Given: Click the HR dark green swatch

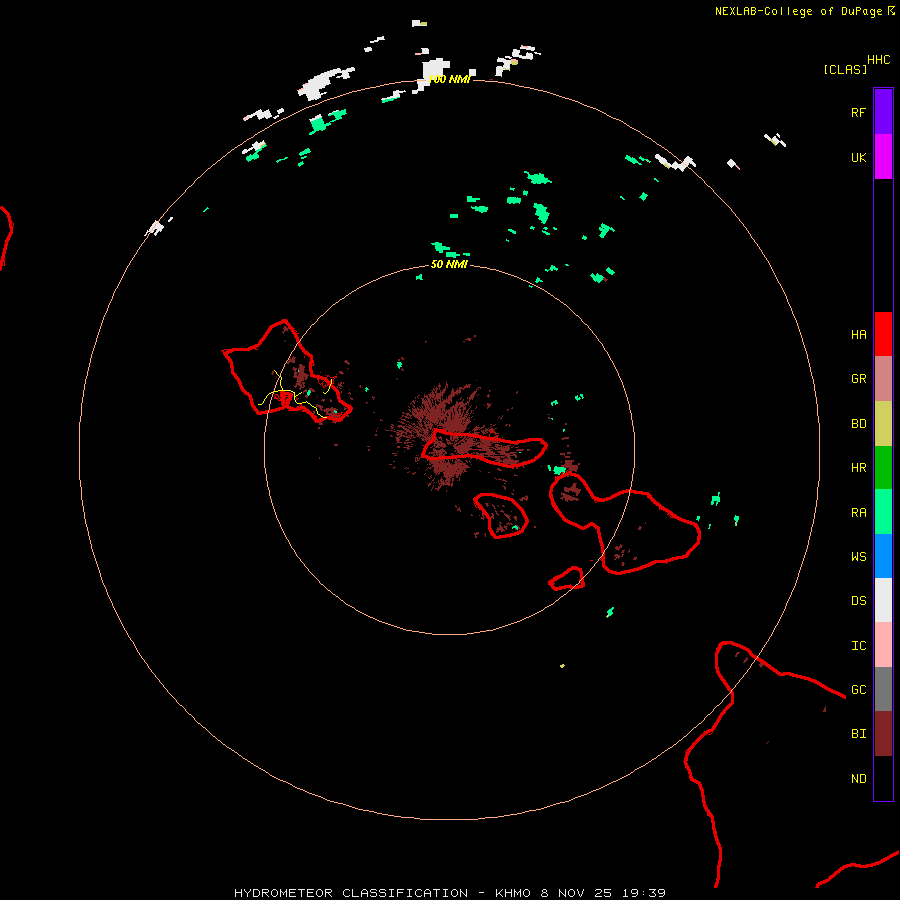Looking at the screenshot, I should click(x=883, y=467).
